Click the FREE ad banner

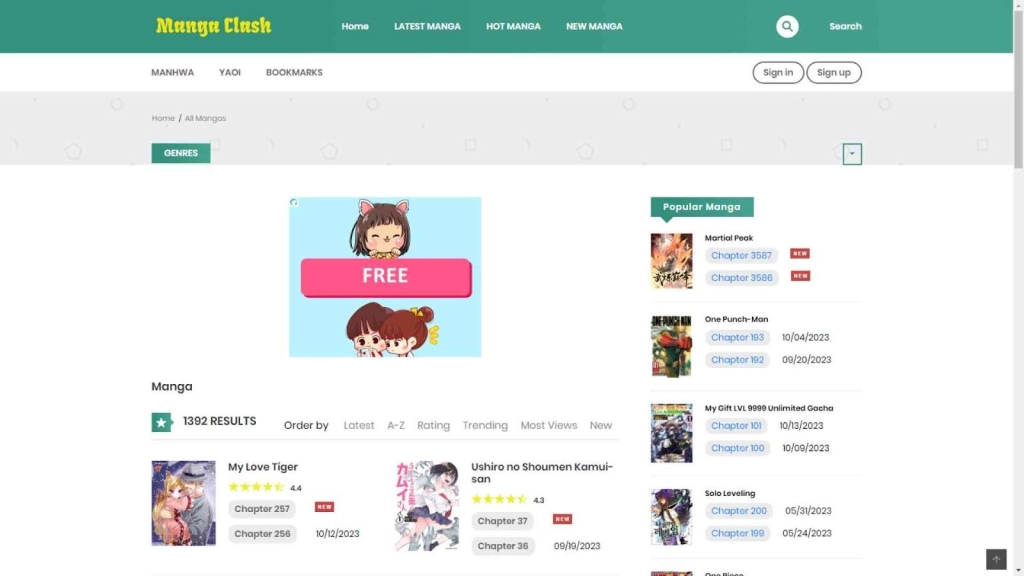click(x=385, y=277)
